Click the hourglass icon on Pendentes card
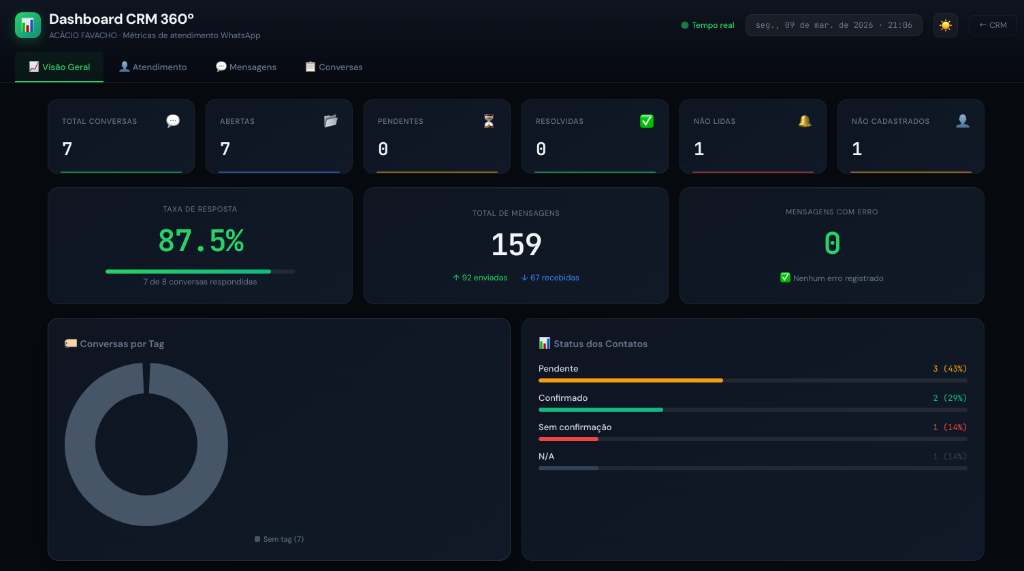The image size is (1024, 571). click(x=488, y=121)
